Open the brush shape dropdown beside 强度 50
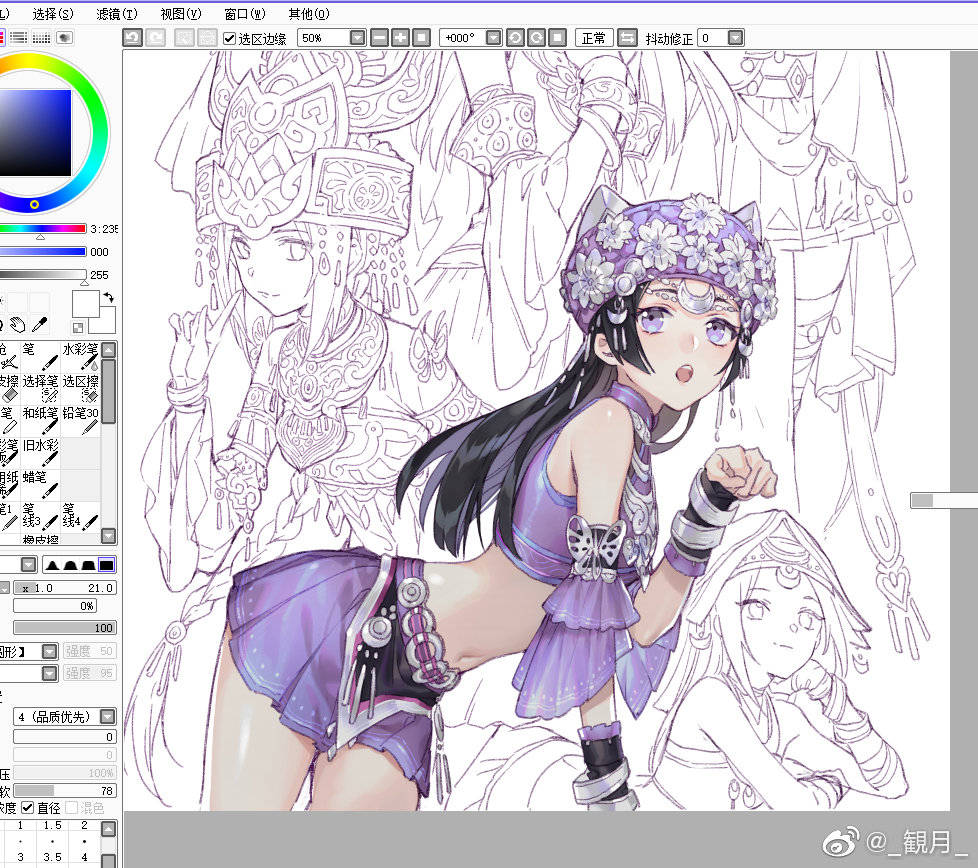The height and width of the screenshot is (868, 978). coord(49,651)
